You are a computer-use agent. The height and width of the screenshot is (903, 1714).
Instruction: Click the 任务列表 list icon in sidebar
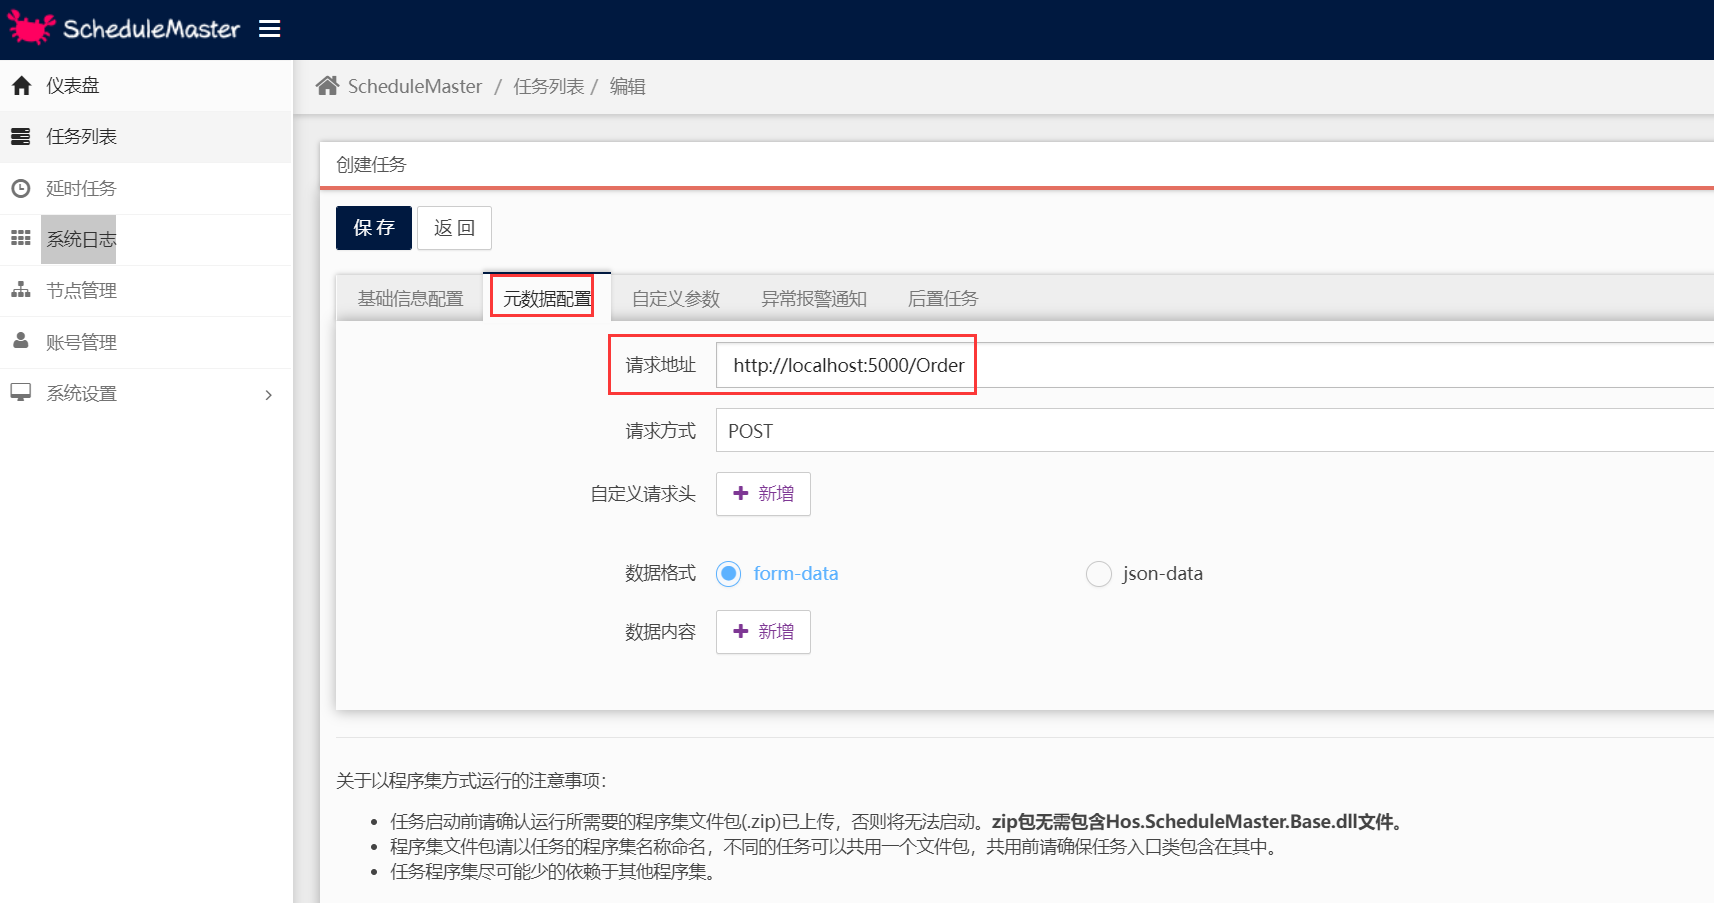pos(21,137)
